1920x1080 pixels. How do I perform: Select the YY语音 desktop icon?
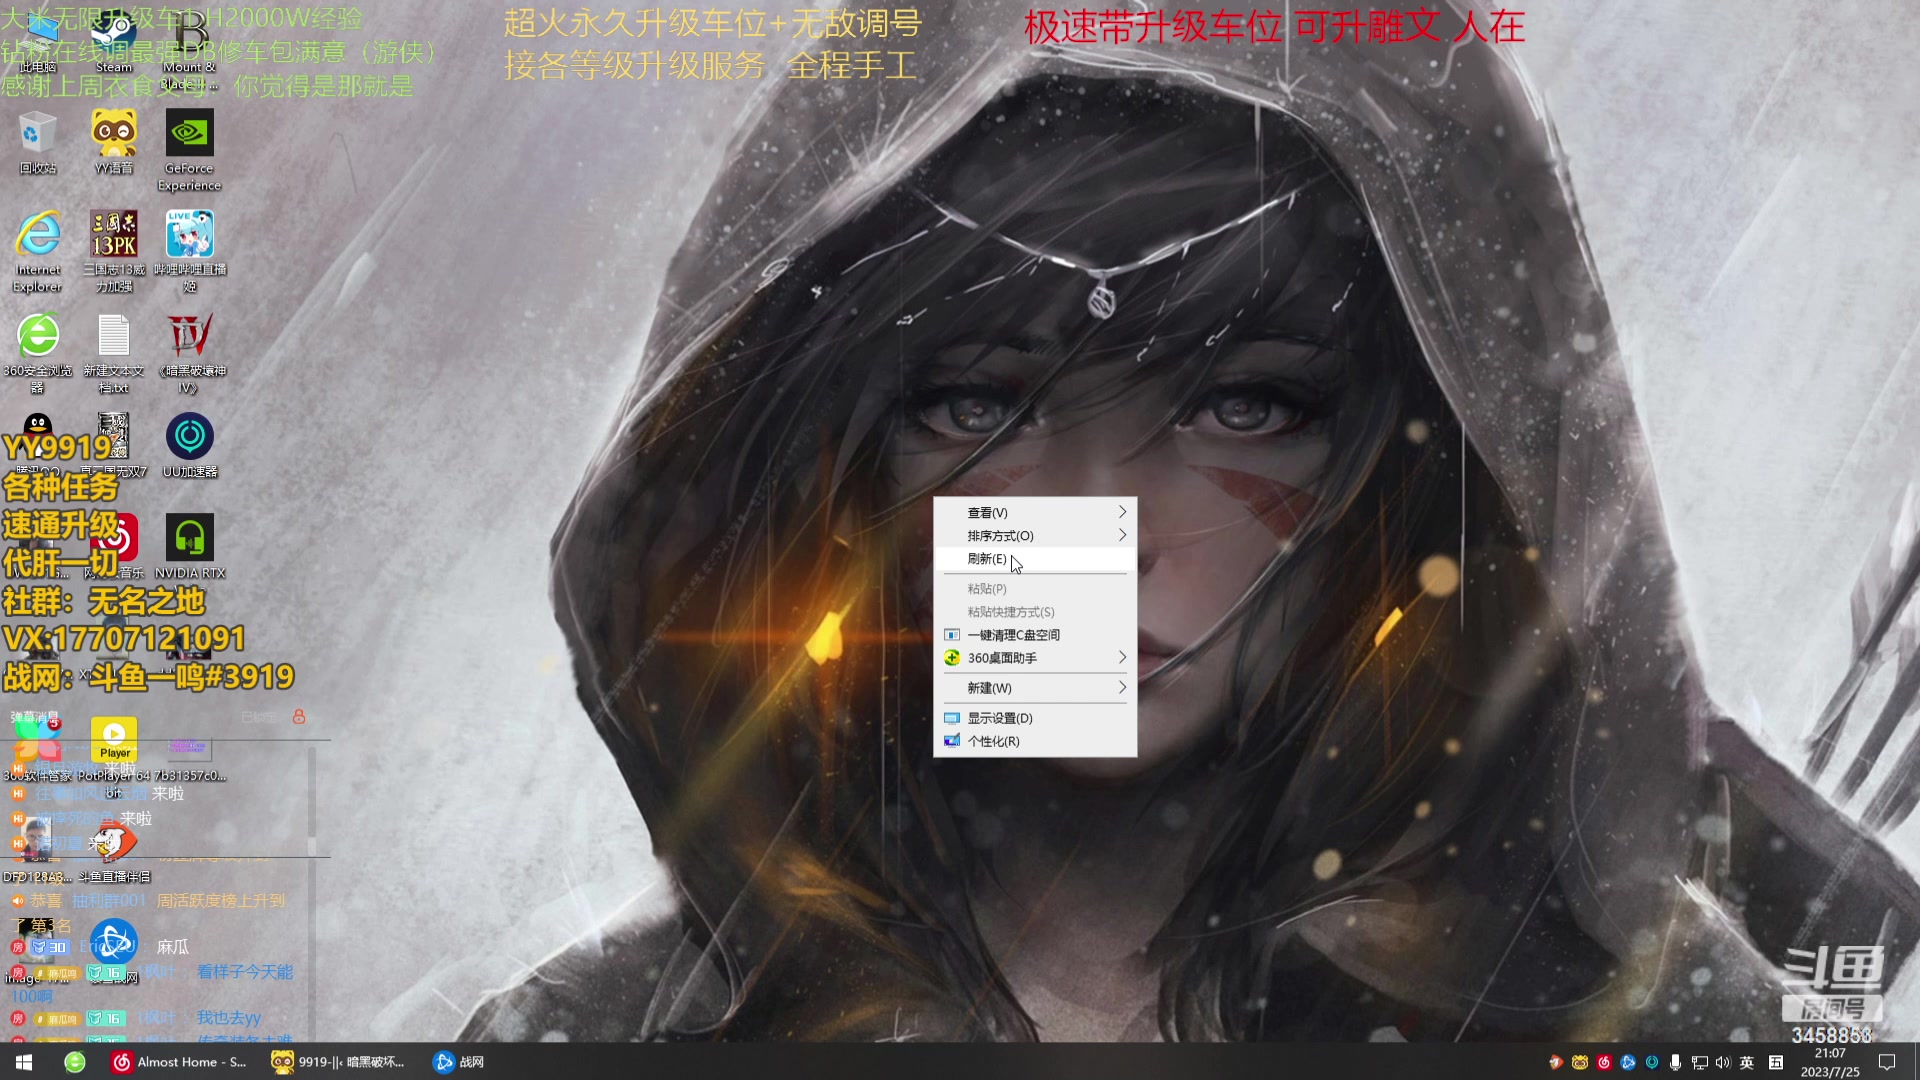coord(114,143)
